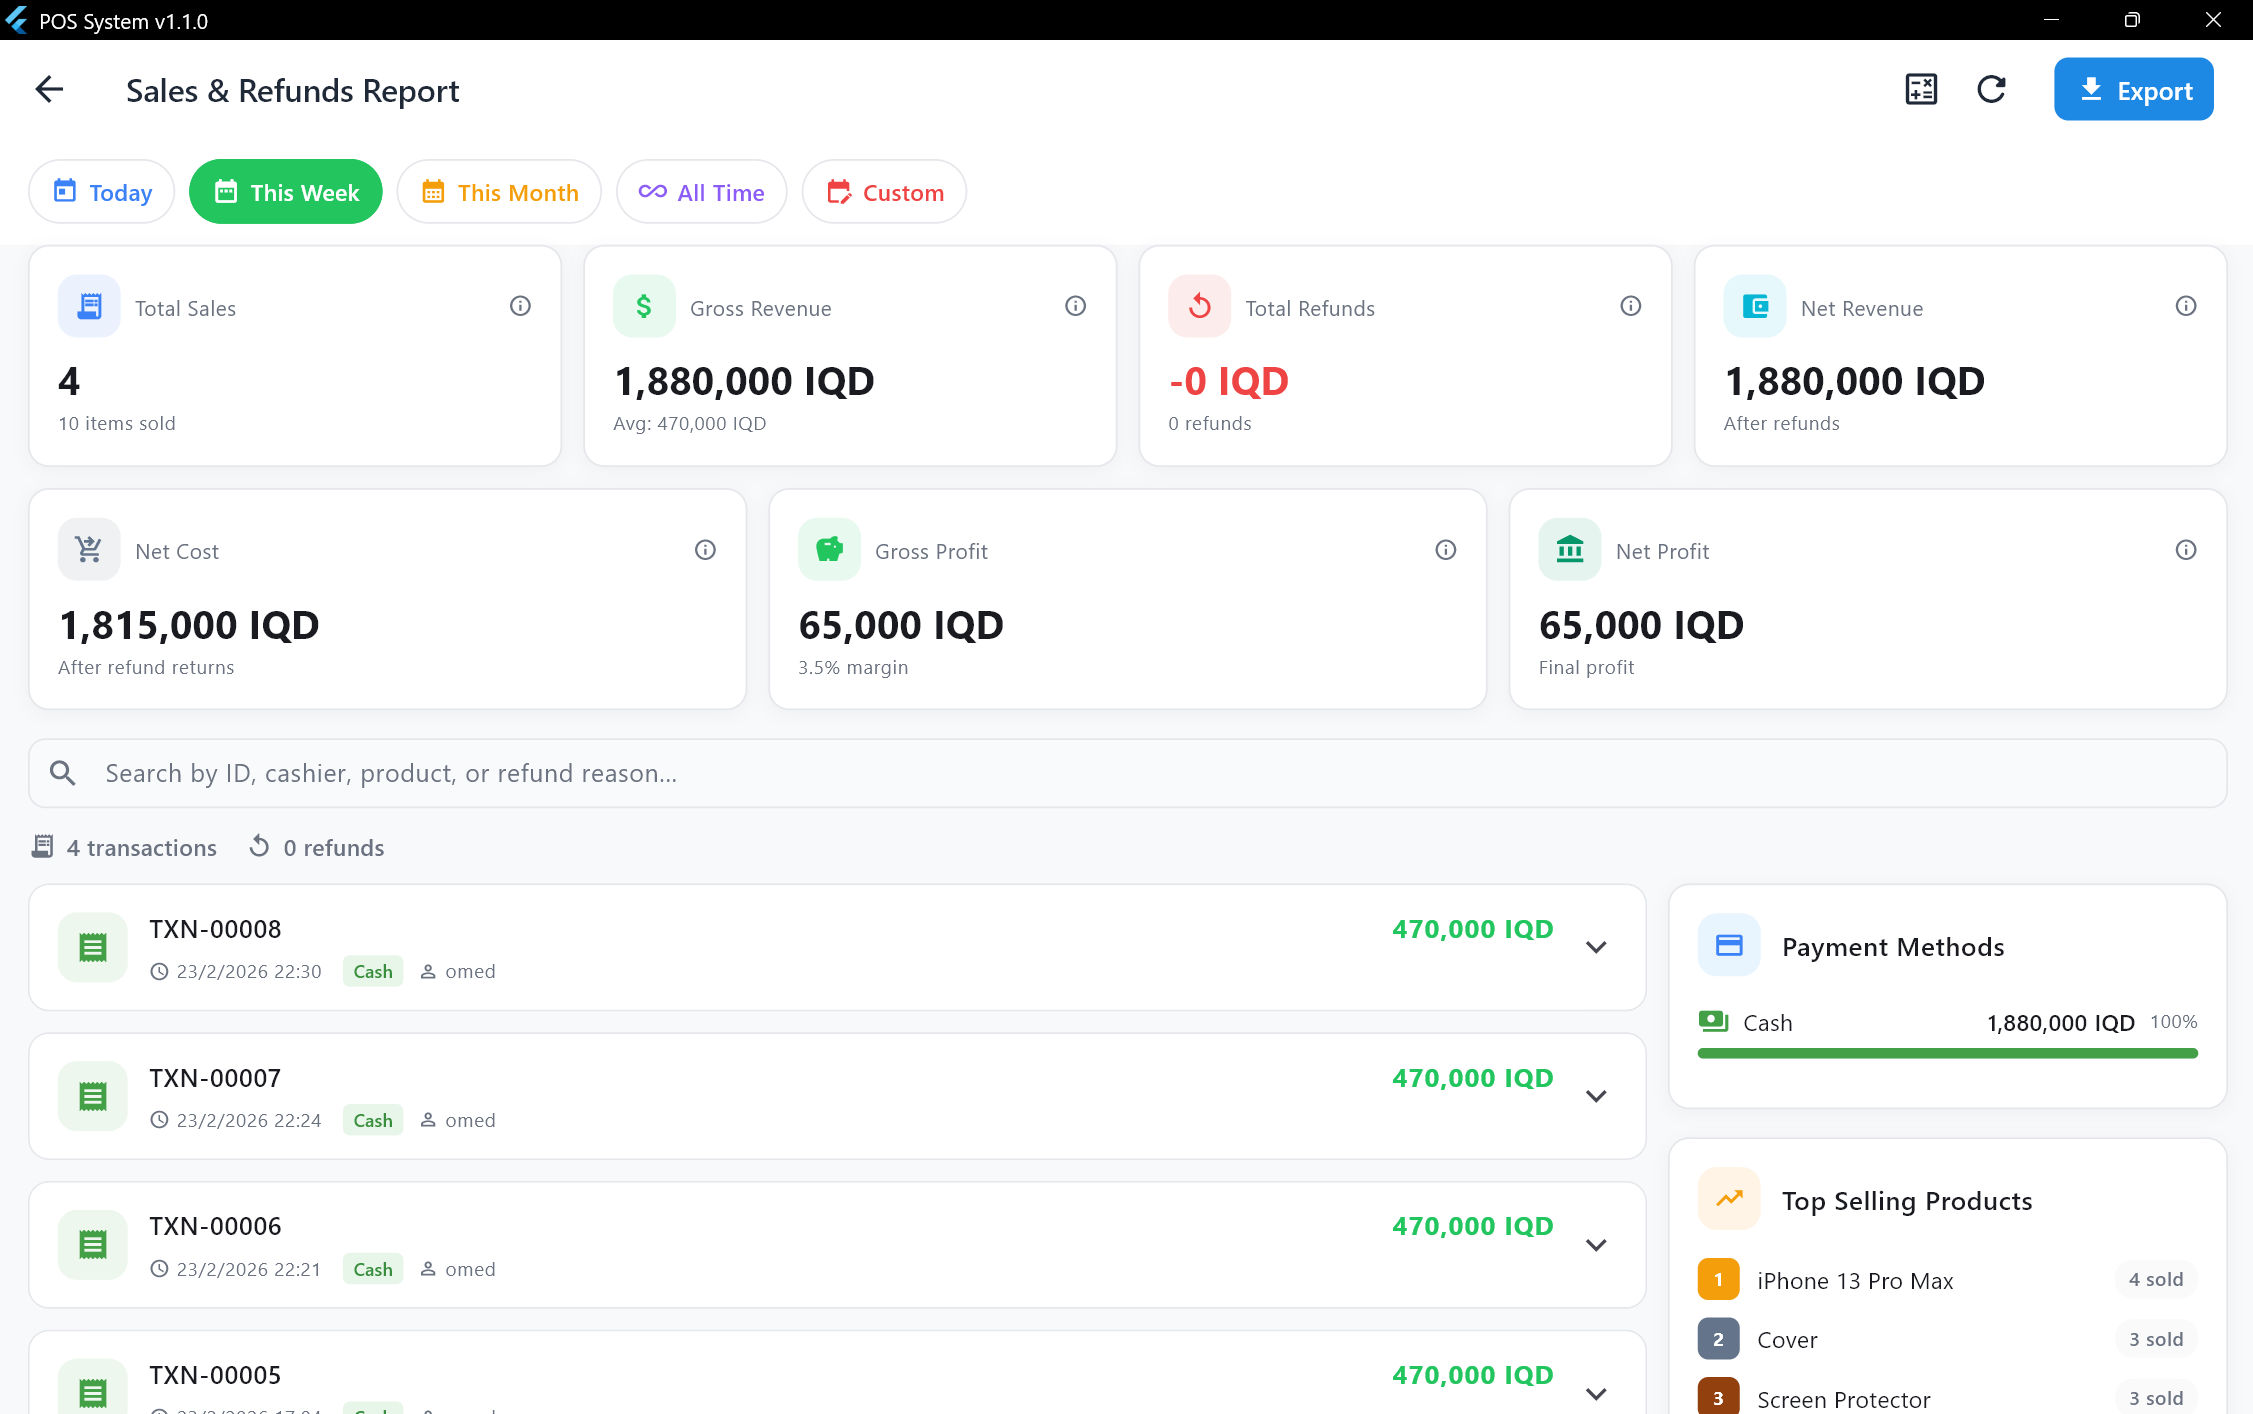This screenshot has width=2253, height=1414.
Task: Expand transaction TXN-00008 details
Action: 1596,947
